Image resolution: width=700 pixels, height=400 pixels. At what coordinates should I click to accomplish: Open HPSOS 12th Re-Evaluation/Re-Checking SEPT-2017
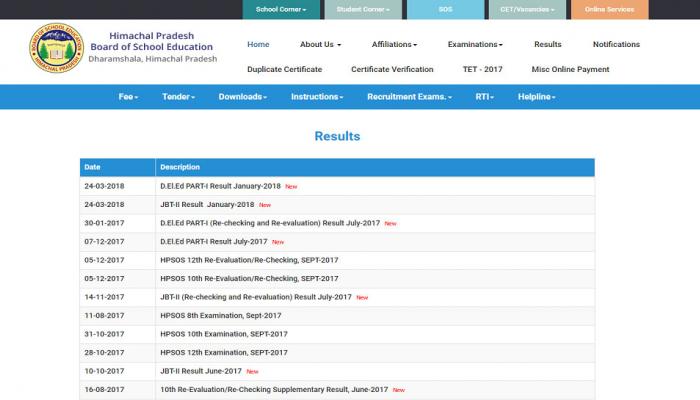coord(249,260)
